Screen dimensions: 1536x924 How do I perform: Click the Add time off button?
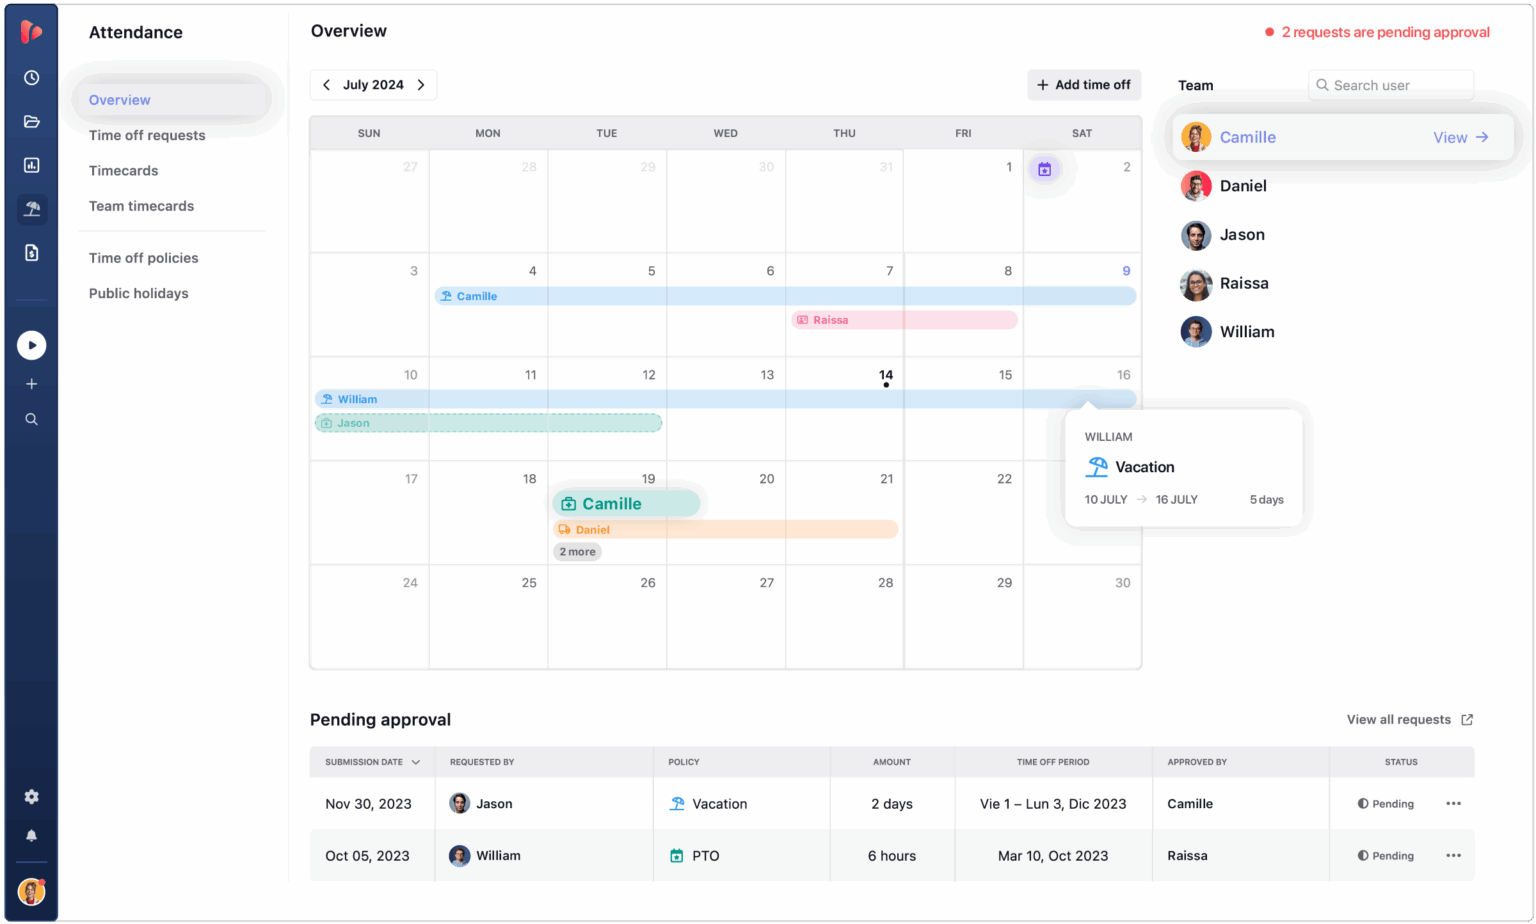pyautogui.click(x=1084, y=85)
